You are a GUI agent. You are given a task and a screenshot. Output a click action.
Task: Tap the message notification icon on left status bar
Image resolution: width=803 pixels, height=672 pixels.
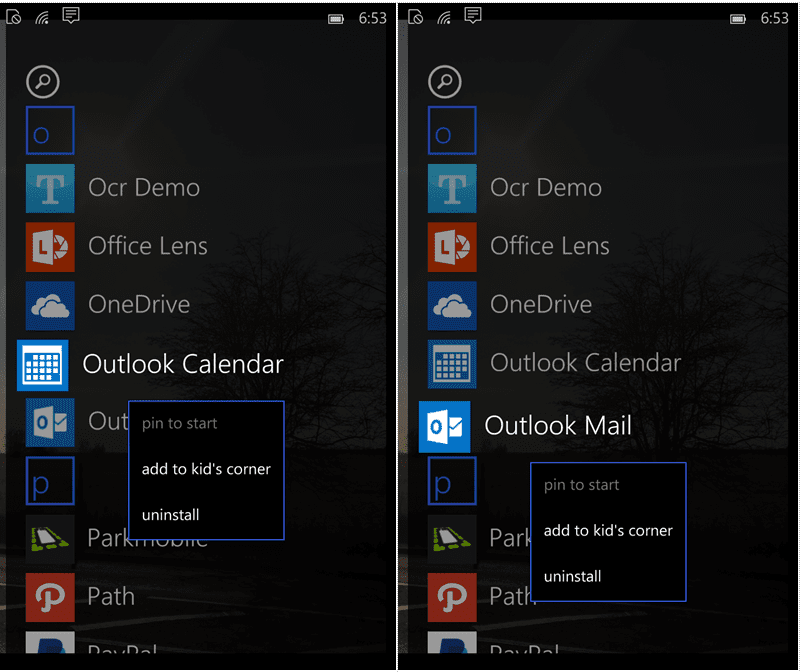[71, 16]
